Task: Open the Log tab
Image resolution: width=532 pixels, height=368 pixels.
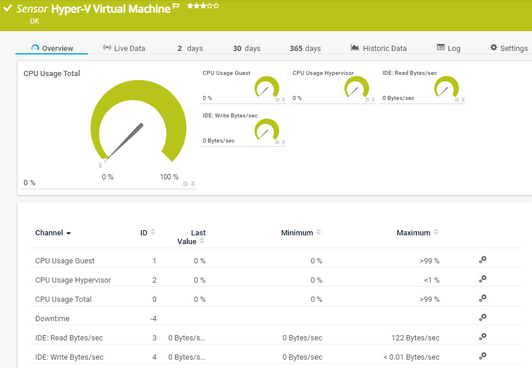Action: pos(449,48)
